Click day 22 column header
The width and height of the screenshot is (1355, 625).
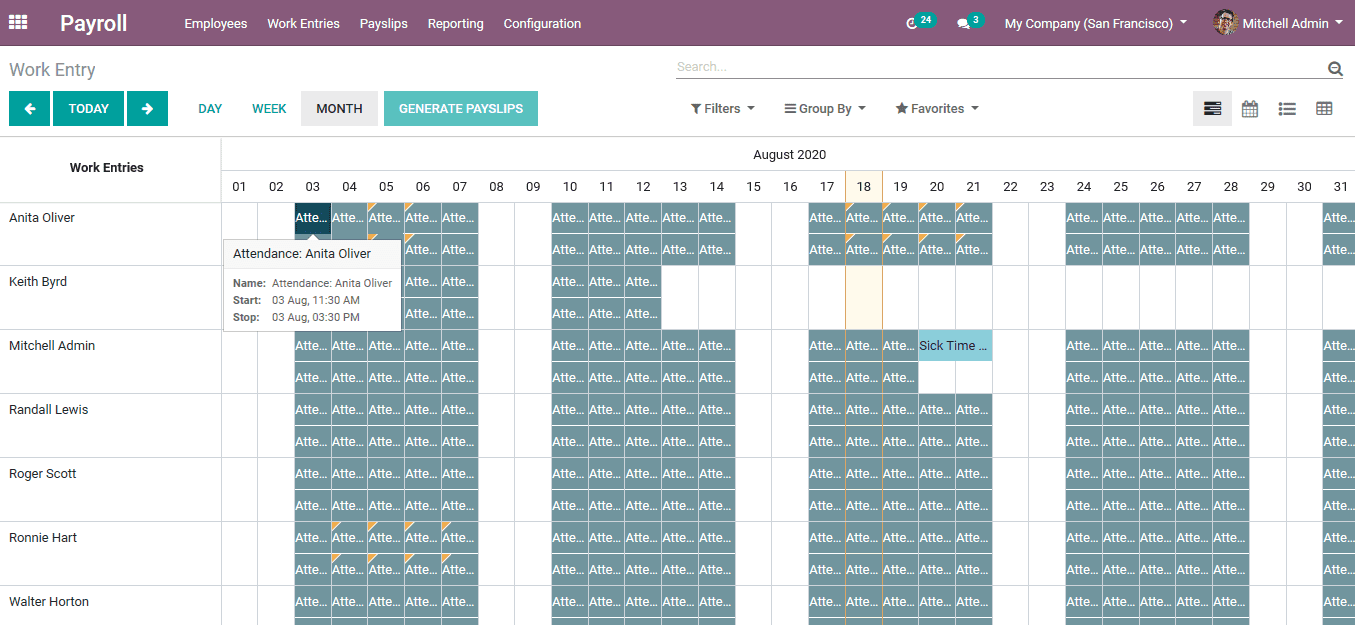(x=1010, y=187)
